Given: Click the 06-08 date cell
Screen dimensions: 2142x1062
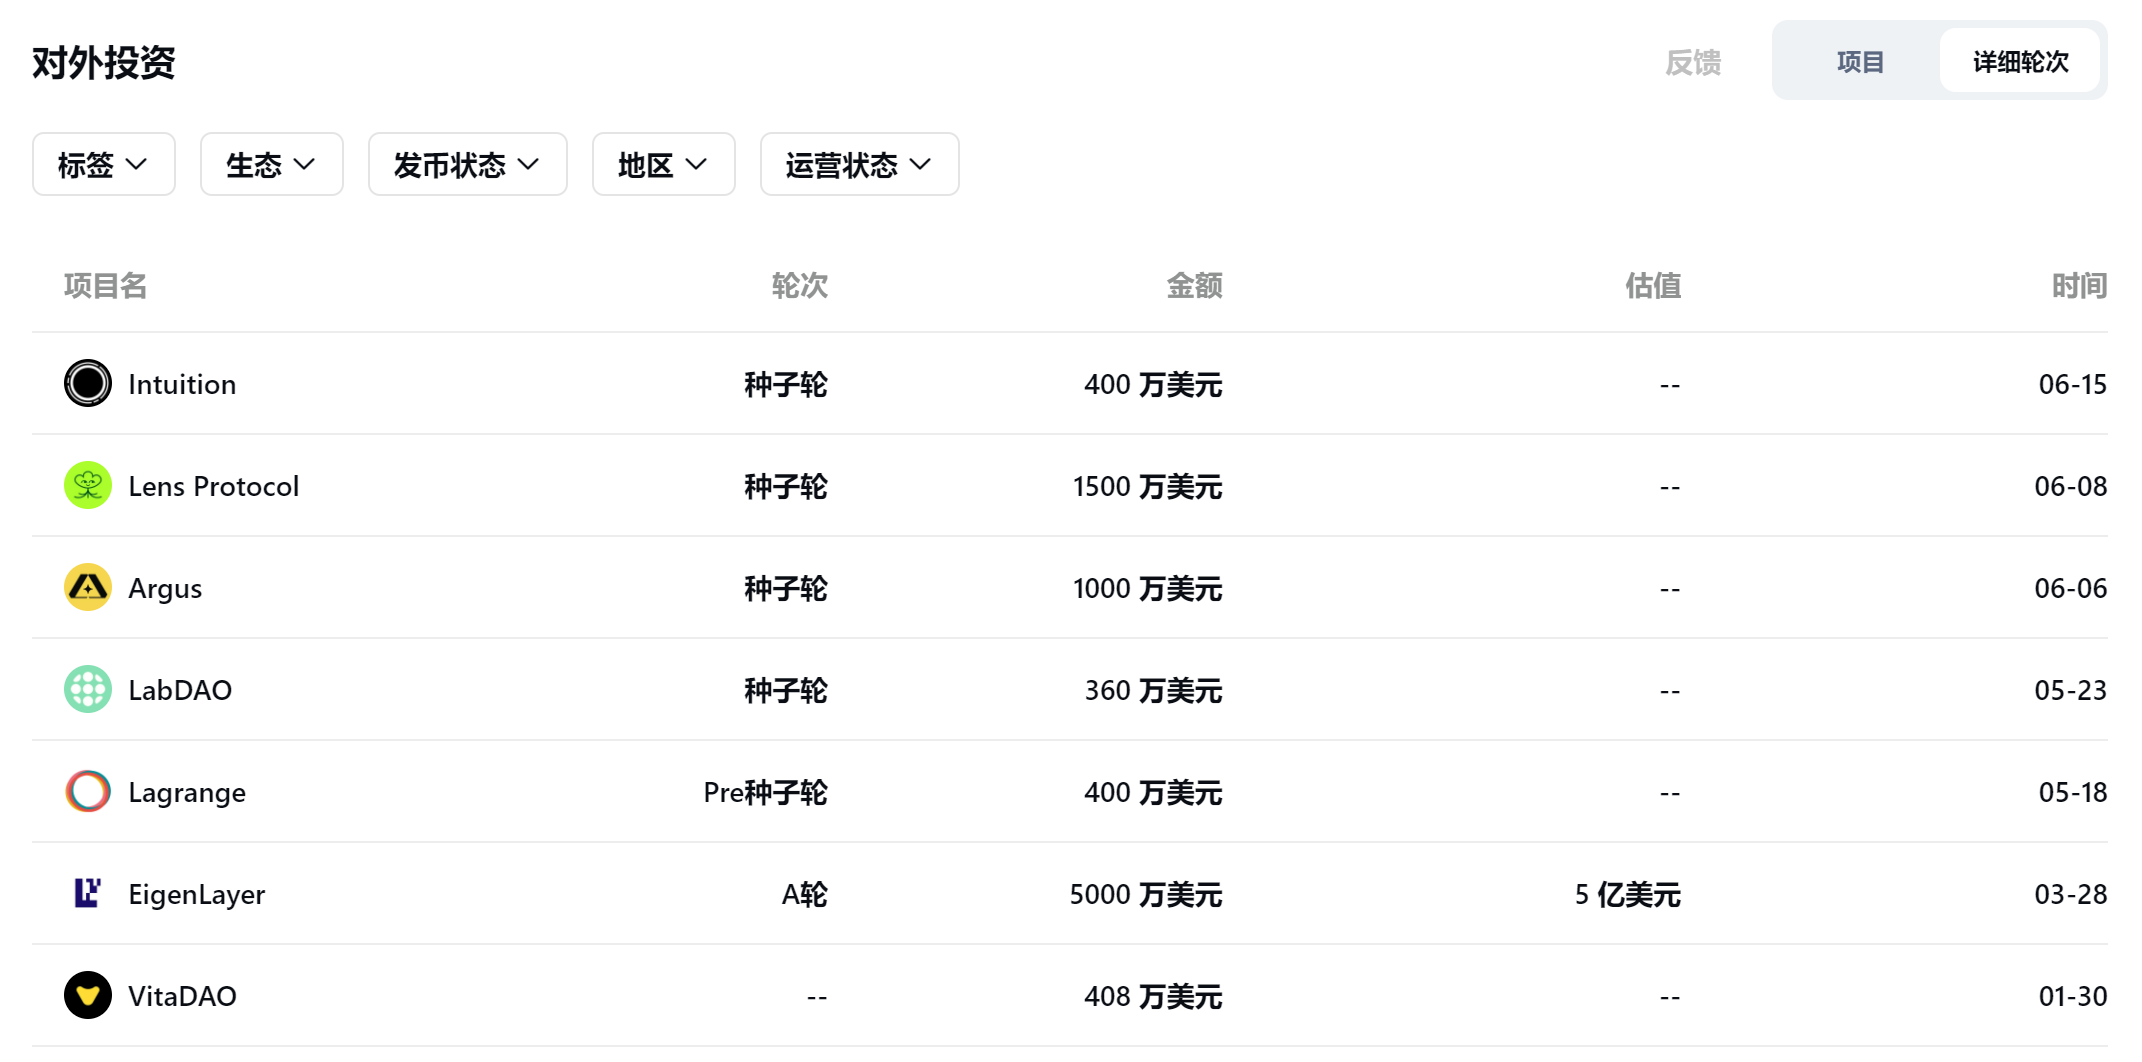Looking at the screenshot, I should pos(2071,487).
